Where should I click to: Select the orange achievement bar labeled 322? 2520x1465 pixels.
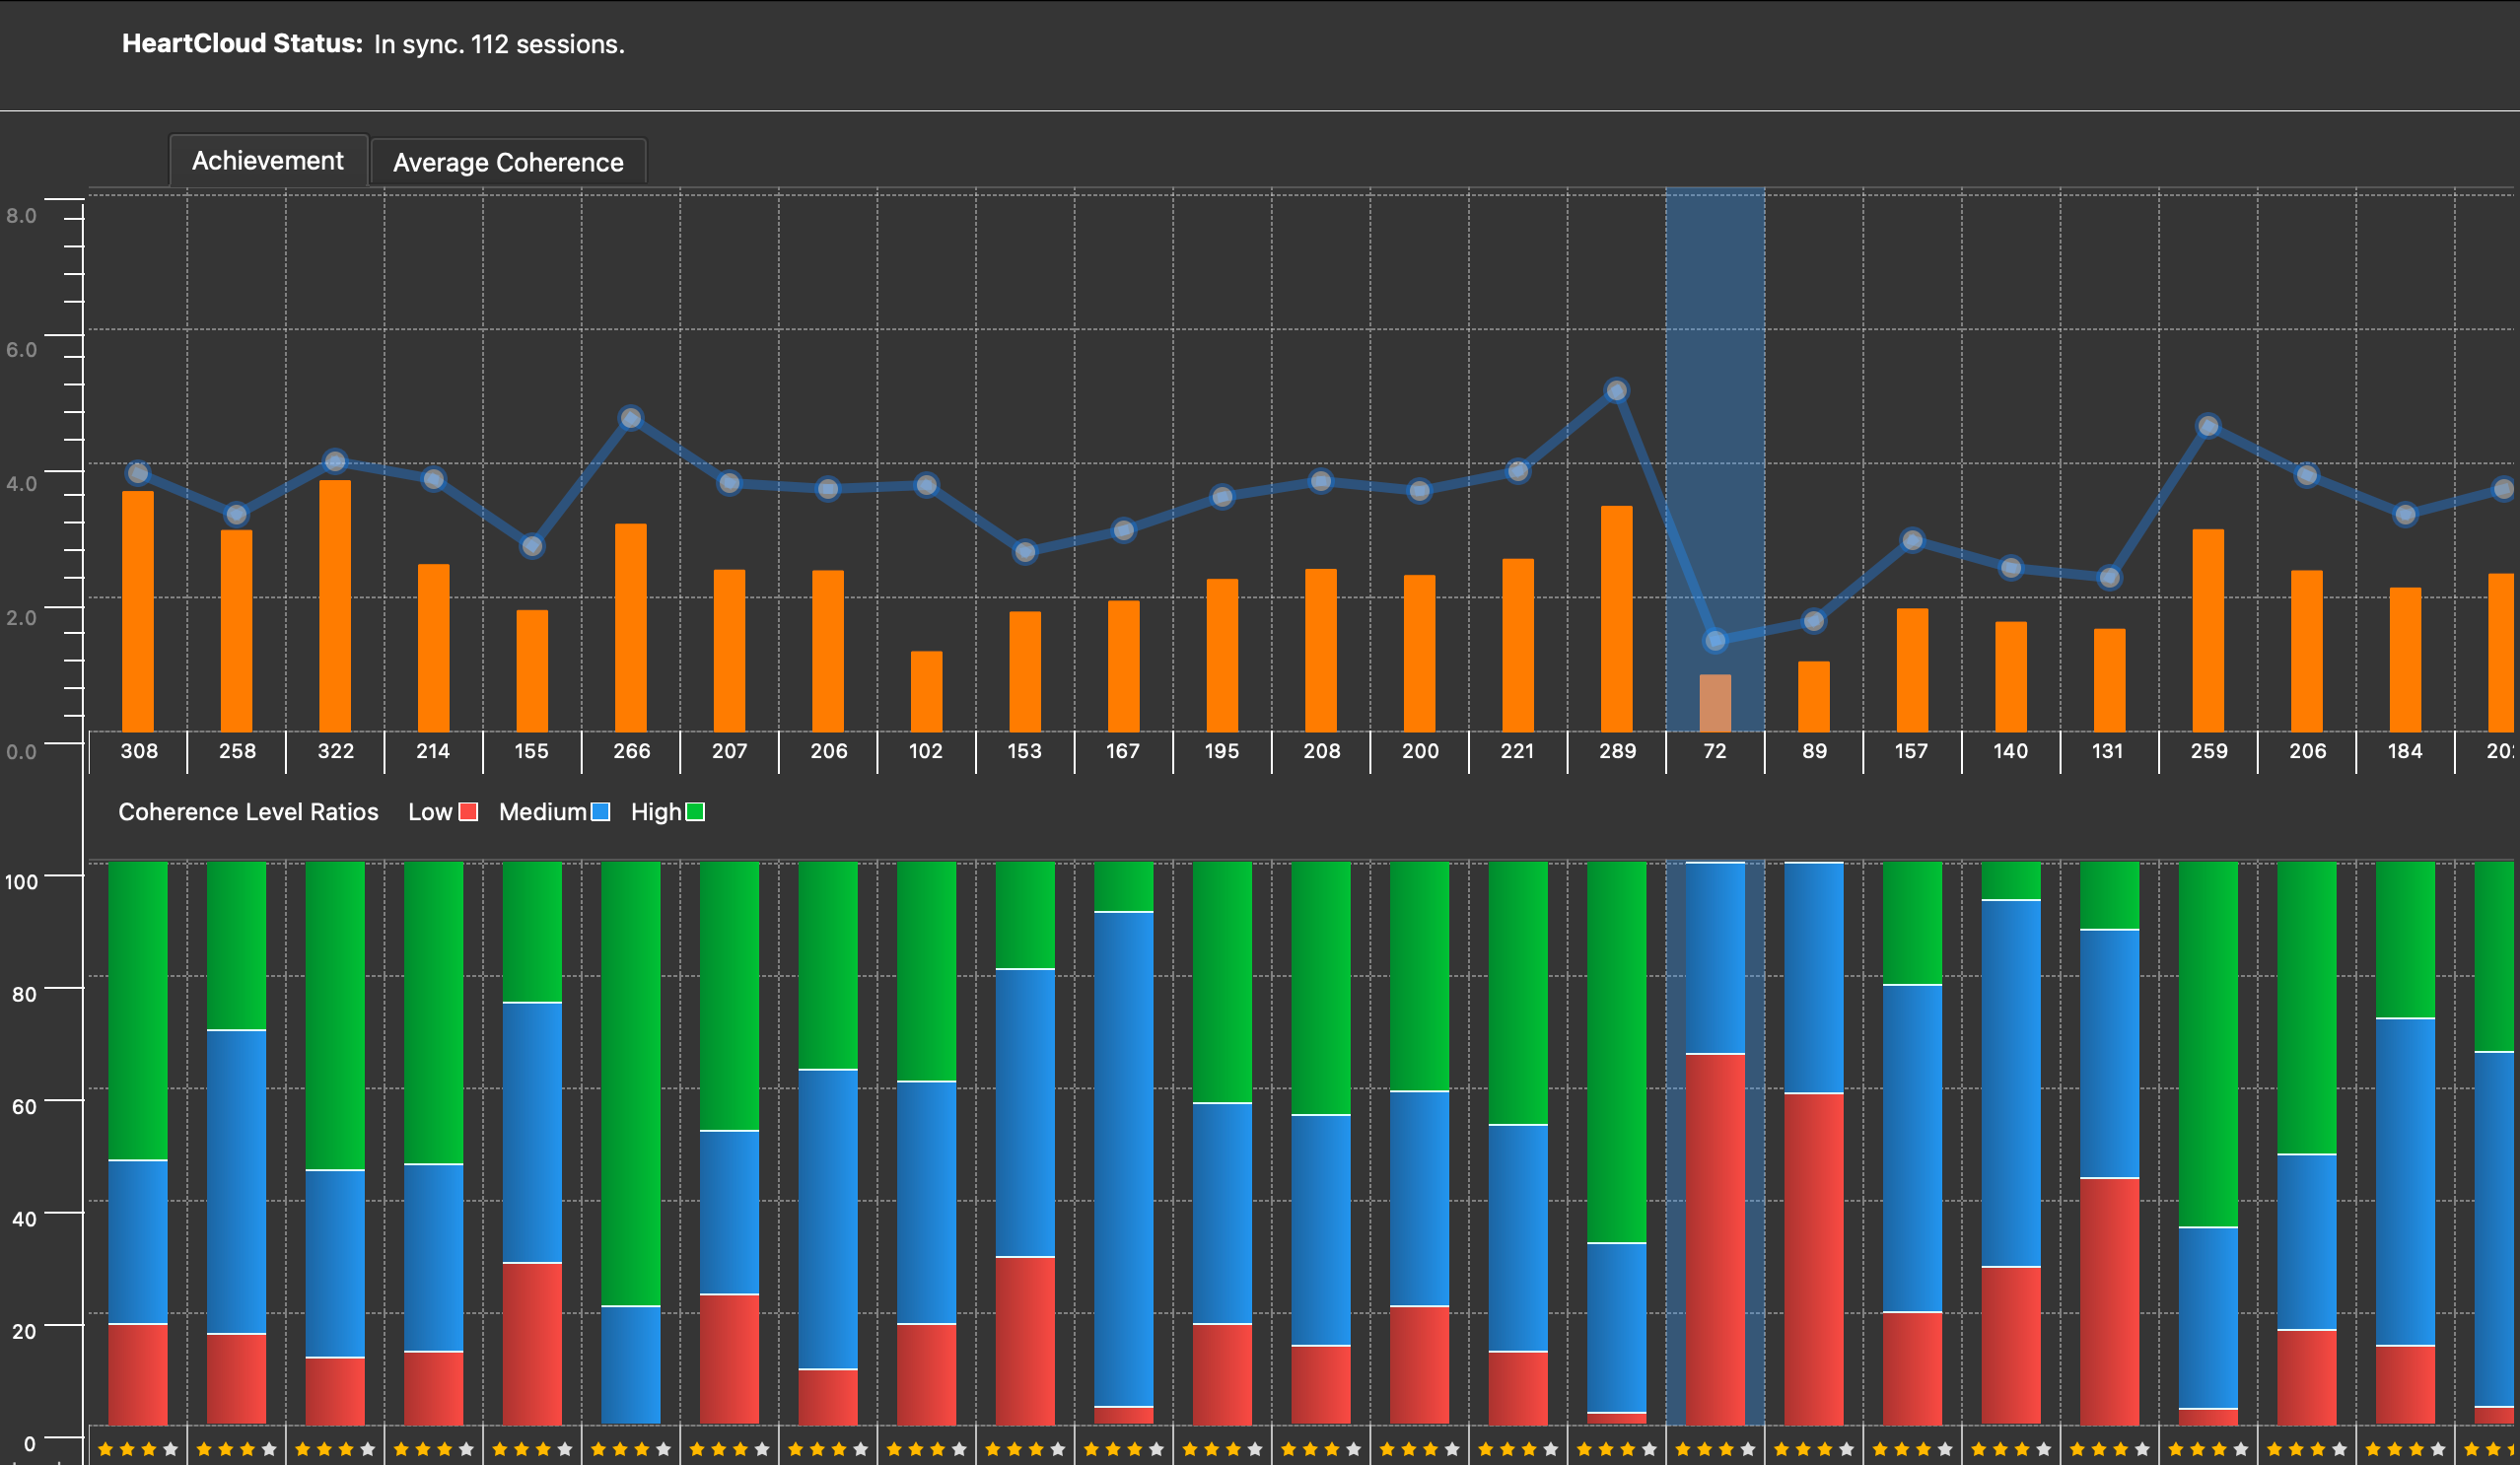[x=335, y=605]
